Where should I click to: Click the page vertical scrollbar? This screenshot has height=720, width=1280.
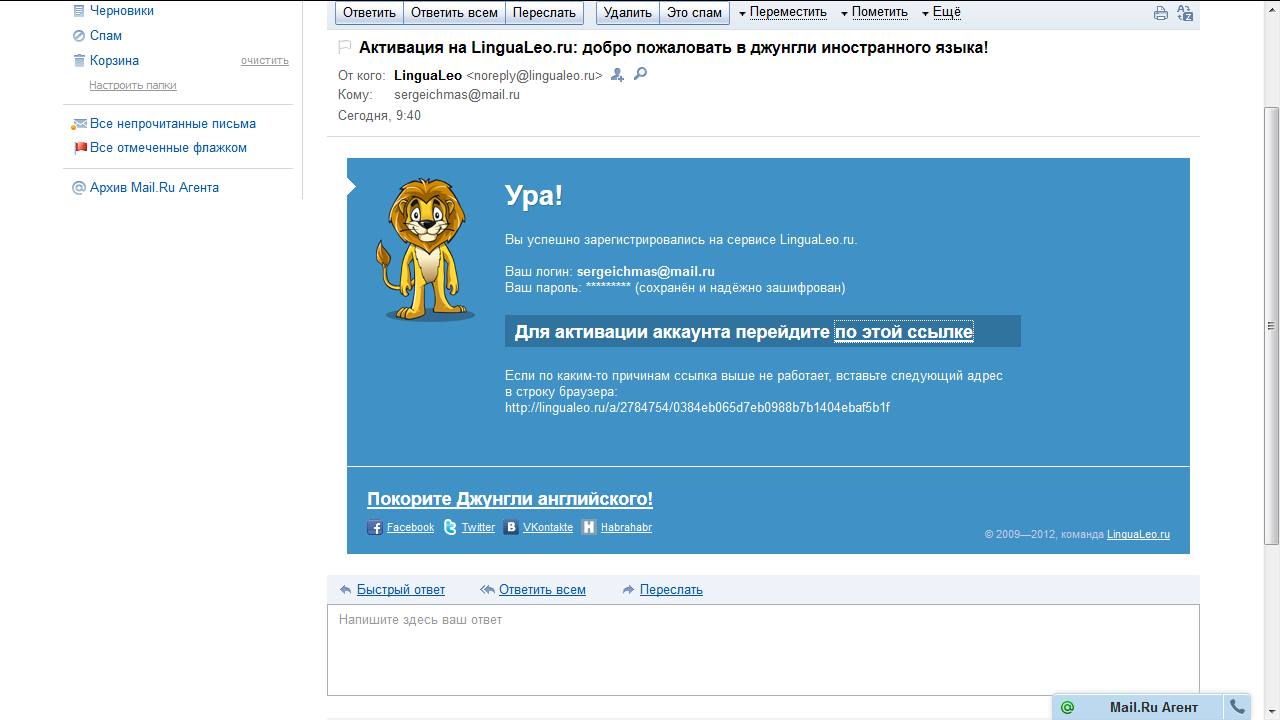[1272, 325]
